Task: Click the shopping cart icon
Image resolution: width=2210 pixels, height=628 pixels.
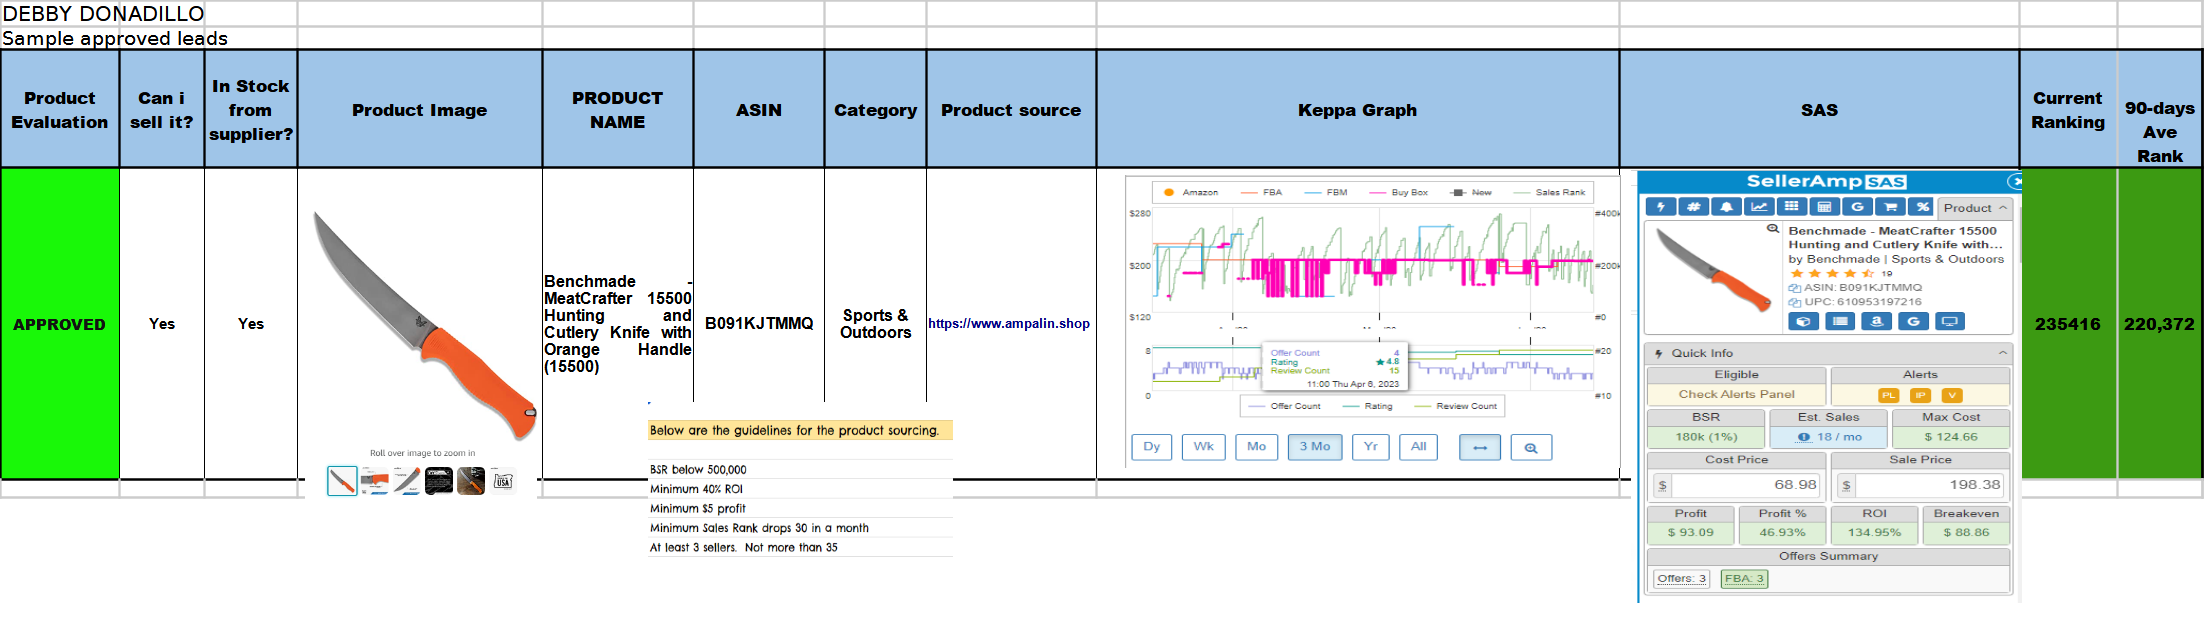Action: pyautogui.click(x=1889, y=207)
